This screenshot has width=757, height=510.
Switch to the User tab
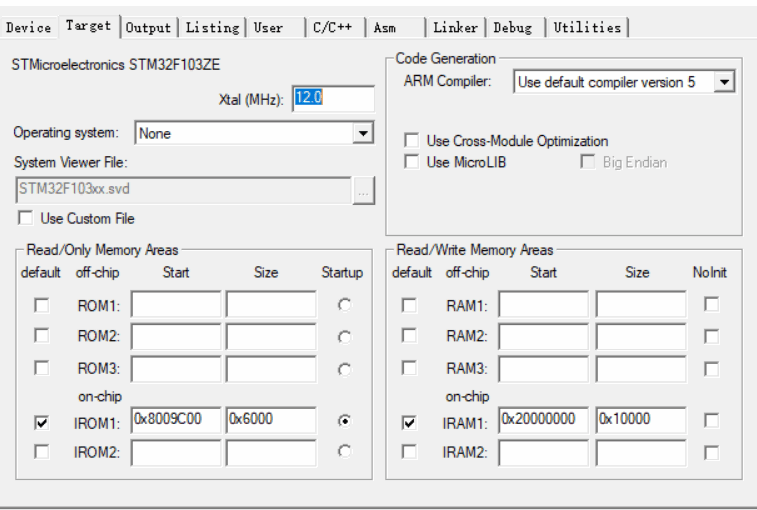click(276, 28)
